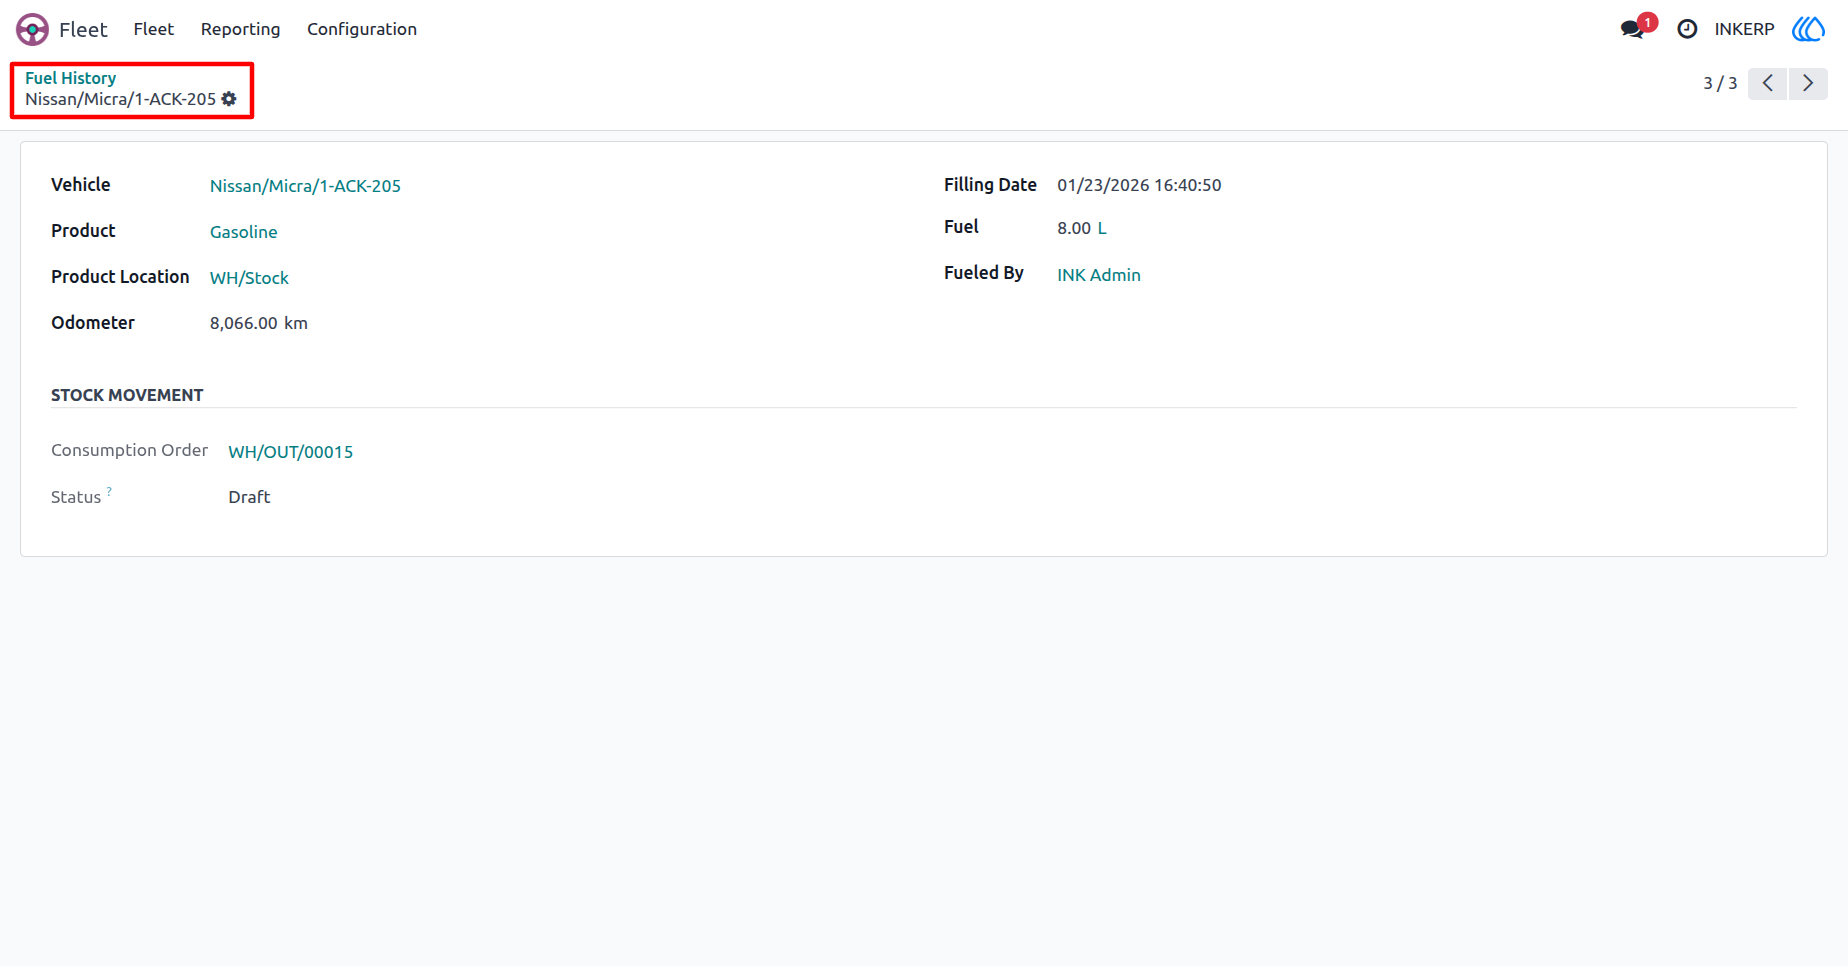Click the record title Nissan/Micra/1-ACK-205 breadcrumb
This screenshot has width=1848, height=966.
[120, 99]
